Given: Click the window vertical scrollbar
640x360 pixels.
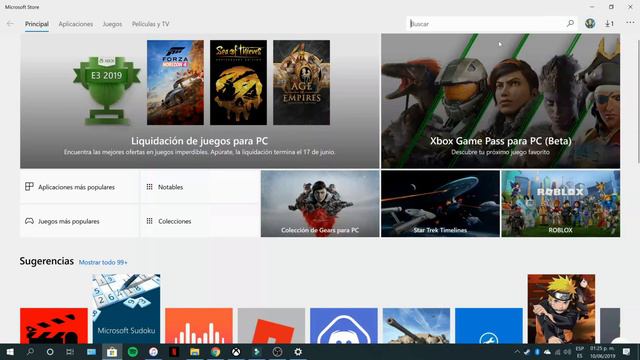Looking at the screenshot, I should [x=638, y=102].
